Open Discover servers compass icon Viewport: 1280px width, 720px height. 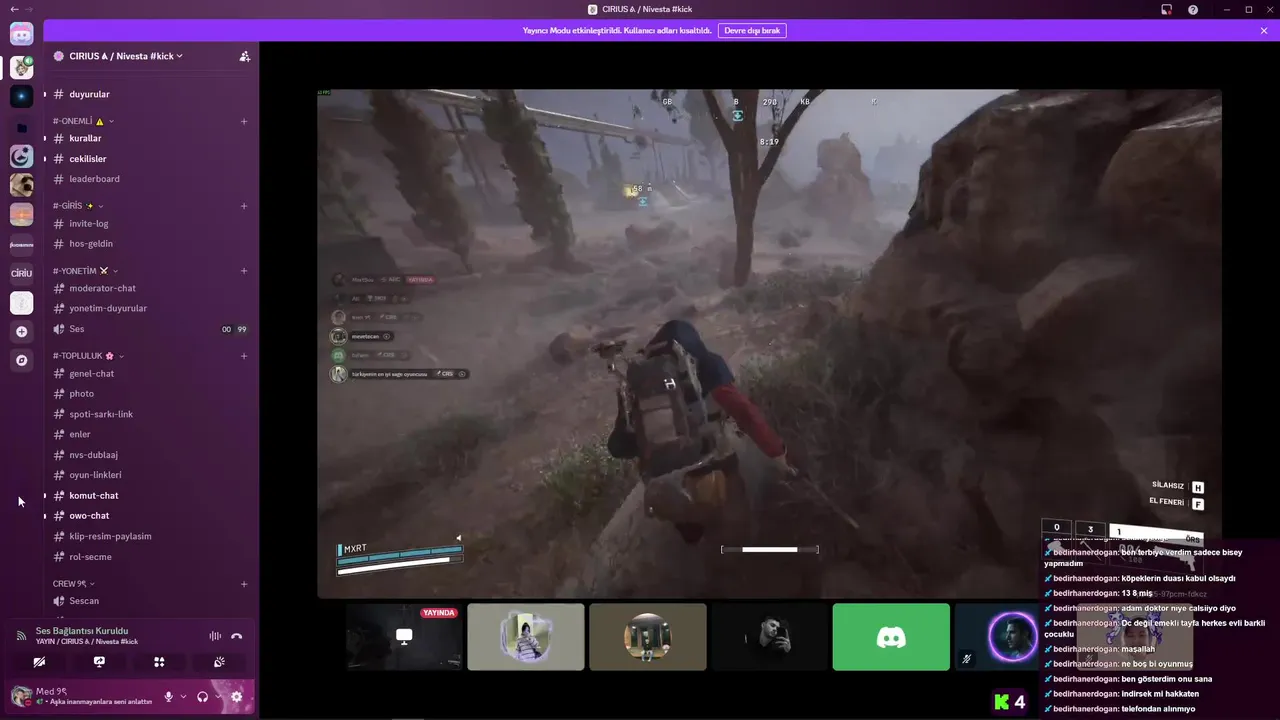point(21,360)
